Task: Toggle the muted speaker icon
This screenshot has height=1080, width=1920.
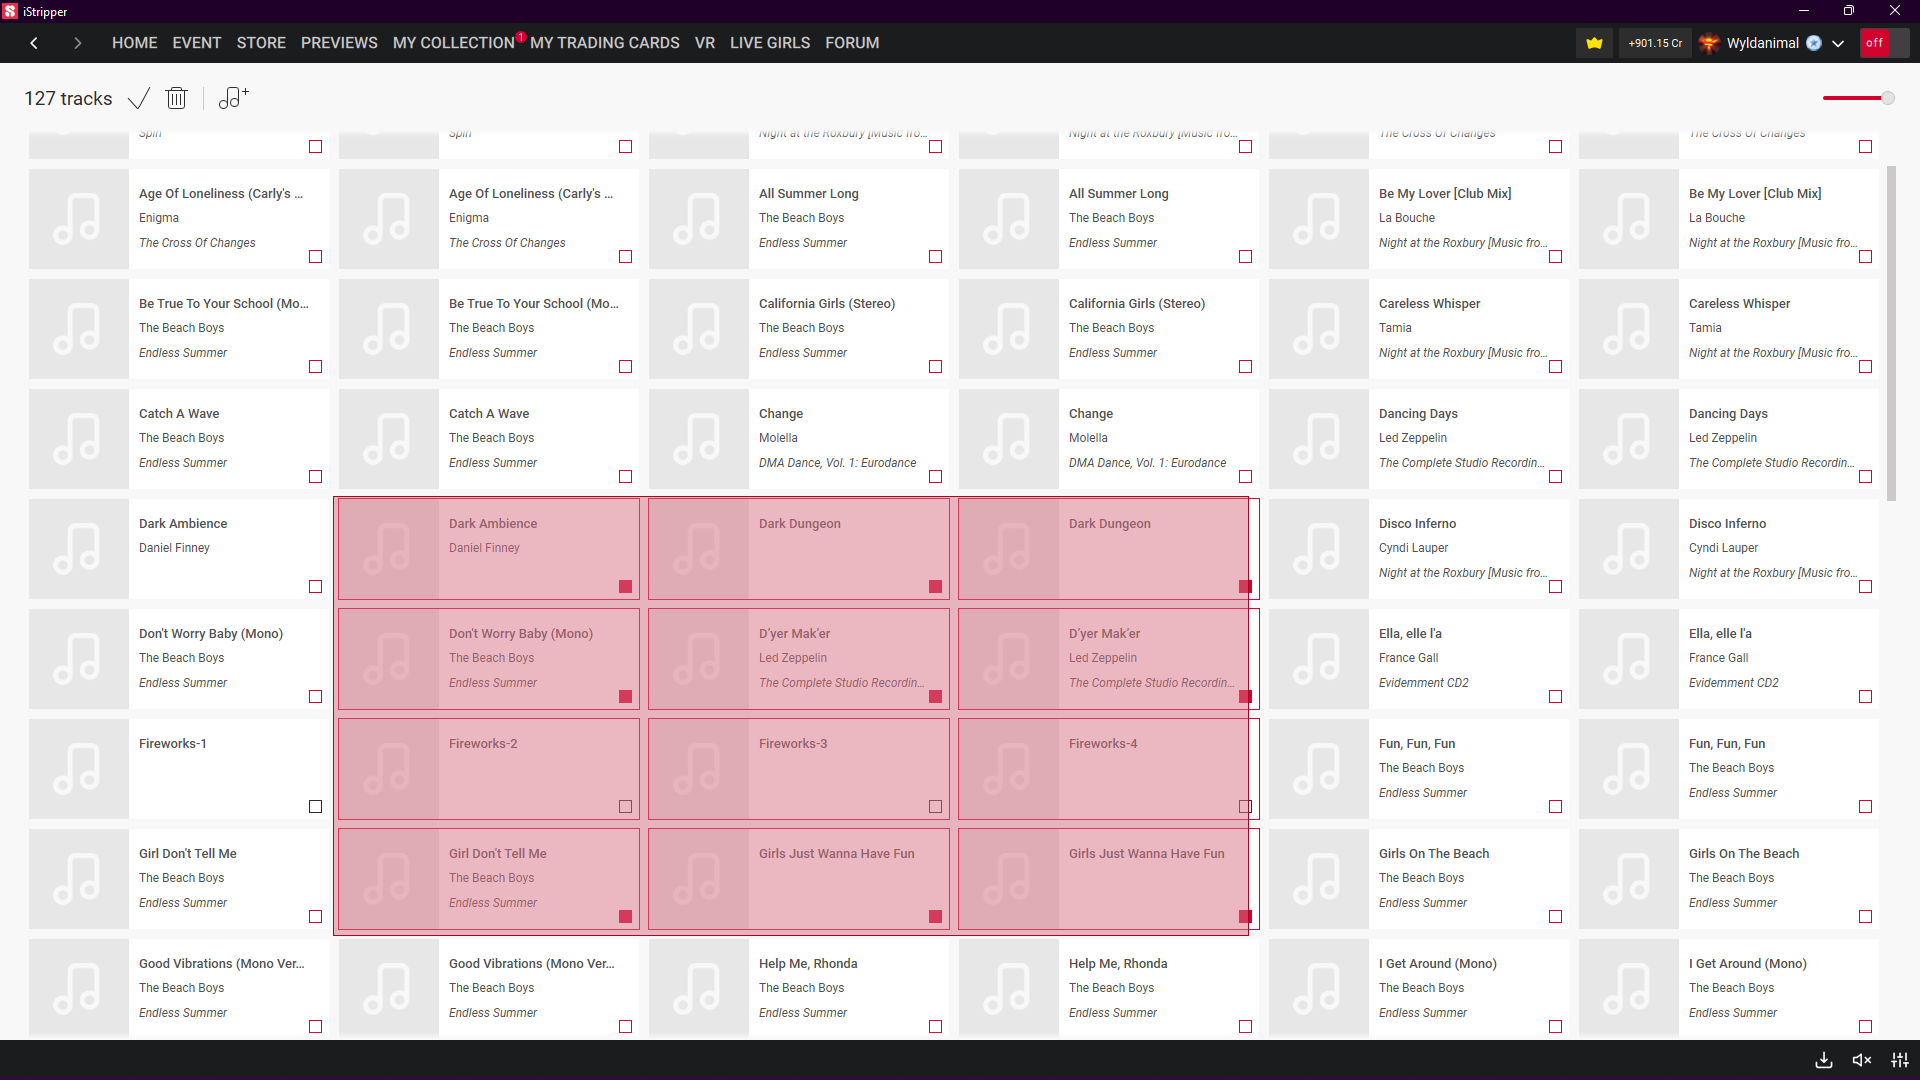Action: pyautogui.click(x=1861, y=1060)
